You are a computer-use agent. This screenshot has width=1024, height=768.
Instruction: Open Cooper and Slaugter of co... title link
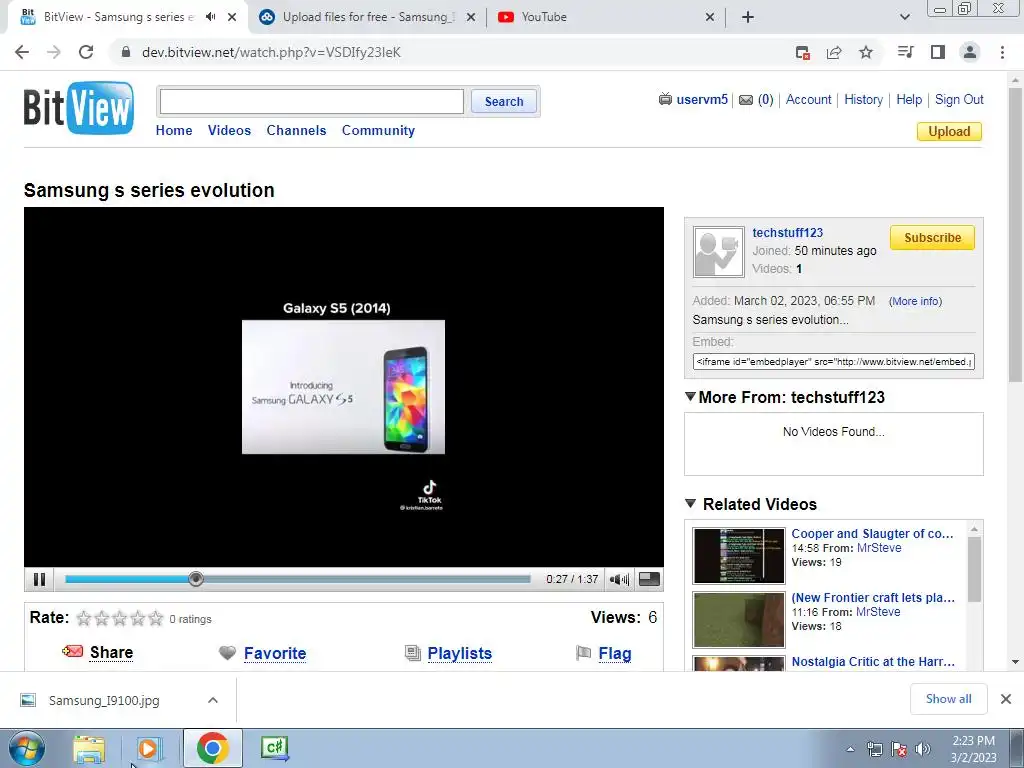tap(872, 534)
